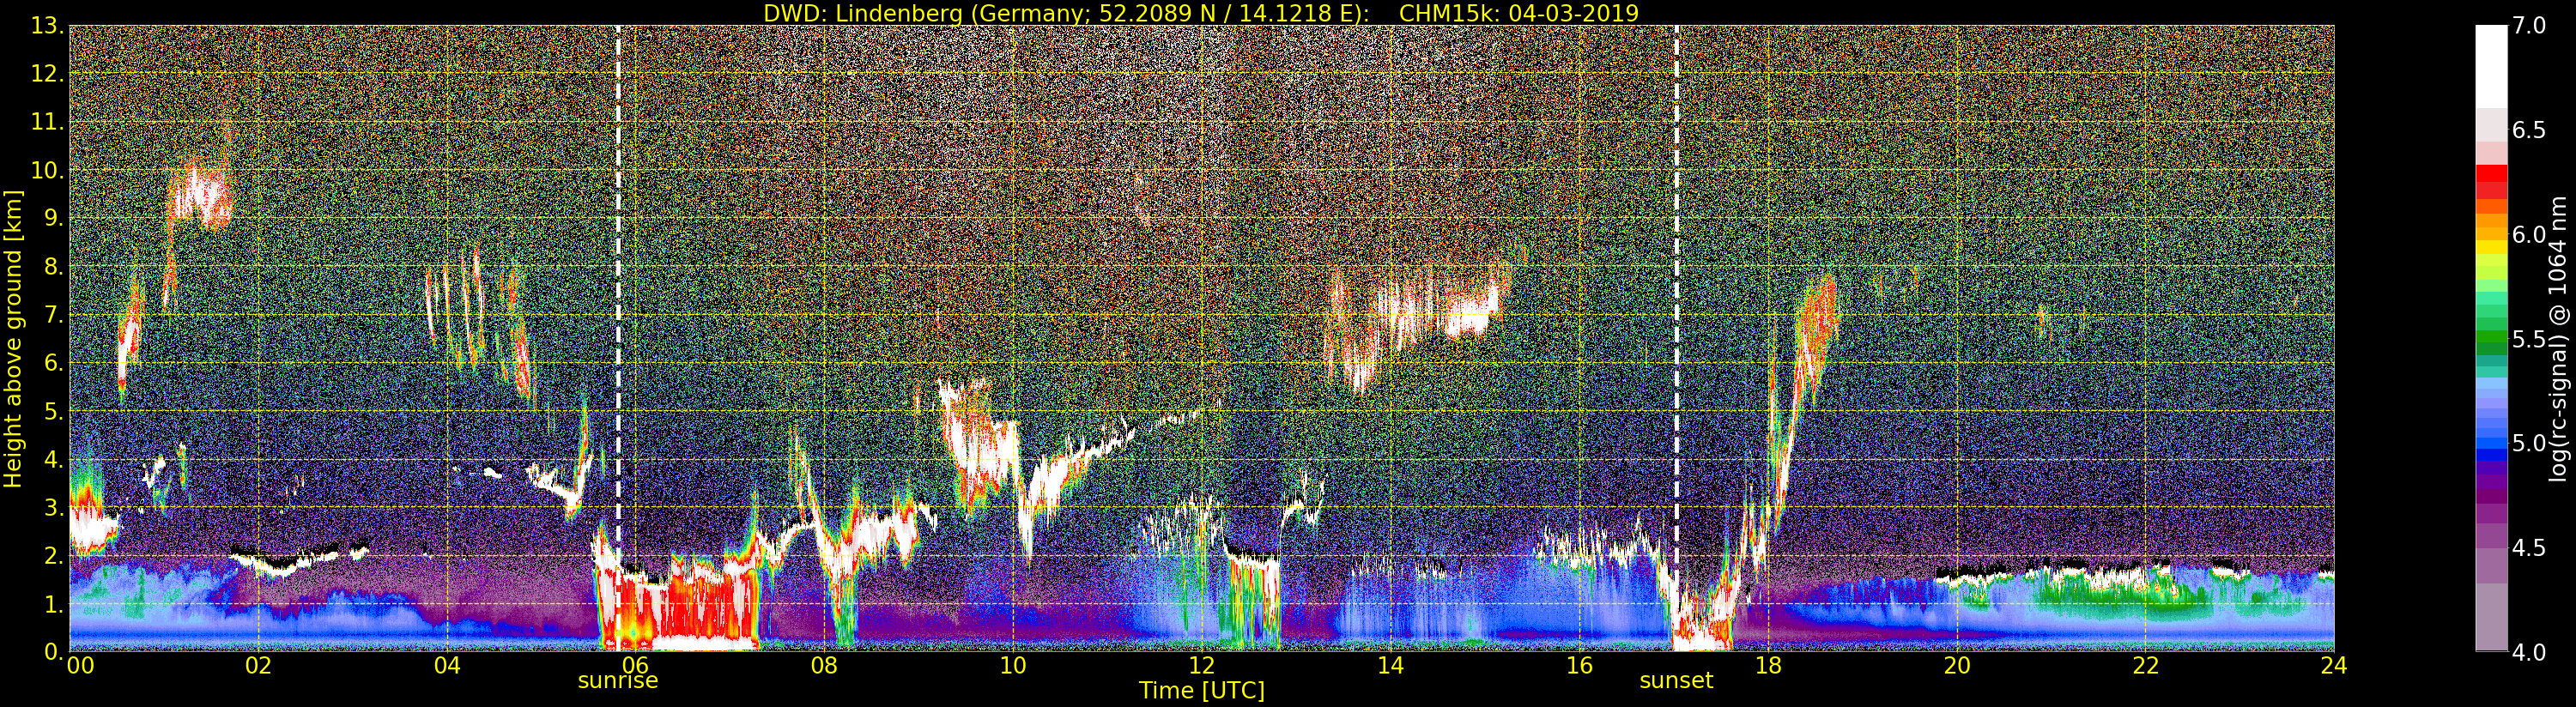Click the time axis tick '08'
This screenshot has height=707, width=2576.
tap(824, 665)
